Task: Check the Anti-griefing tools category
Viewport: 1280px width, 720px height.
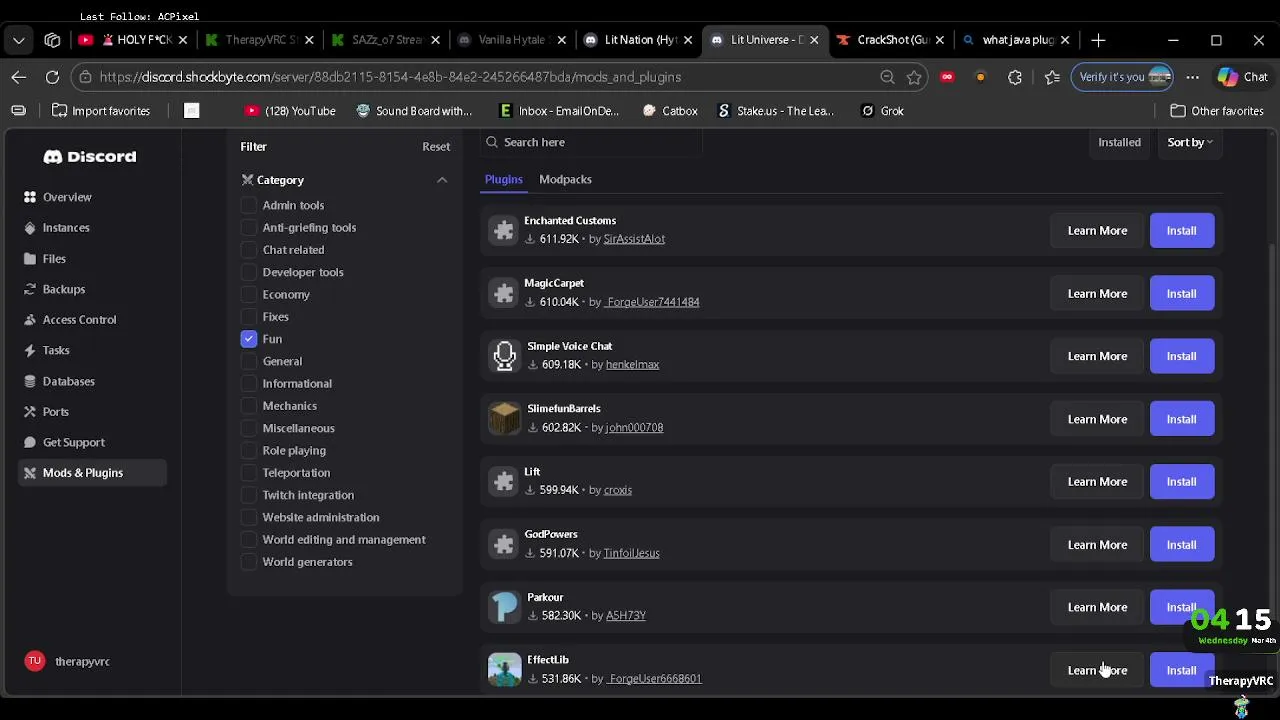Action: [249, 227]
